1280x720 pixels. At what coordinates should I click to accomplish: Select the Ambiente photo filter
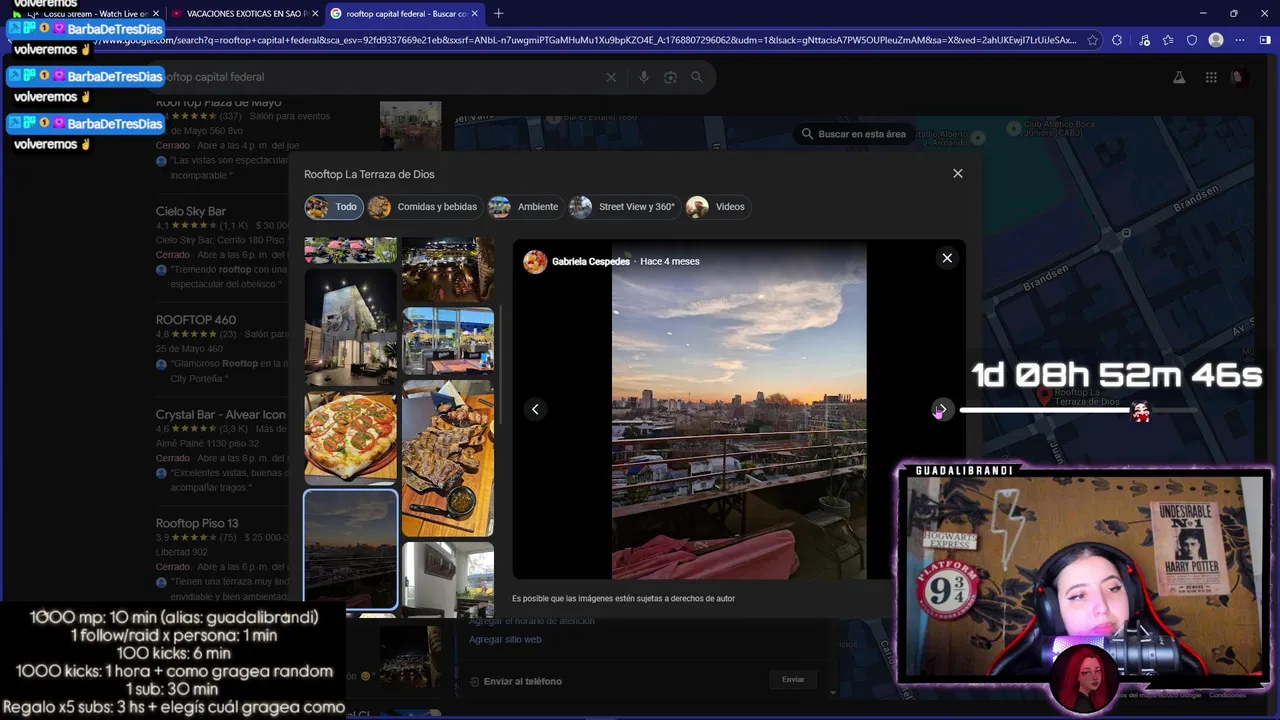pyautogui.click(x=525, y=207)
